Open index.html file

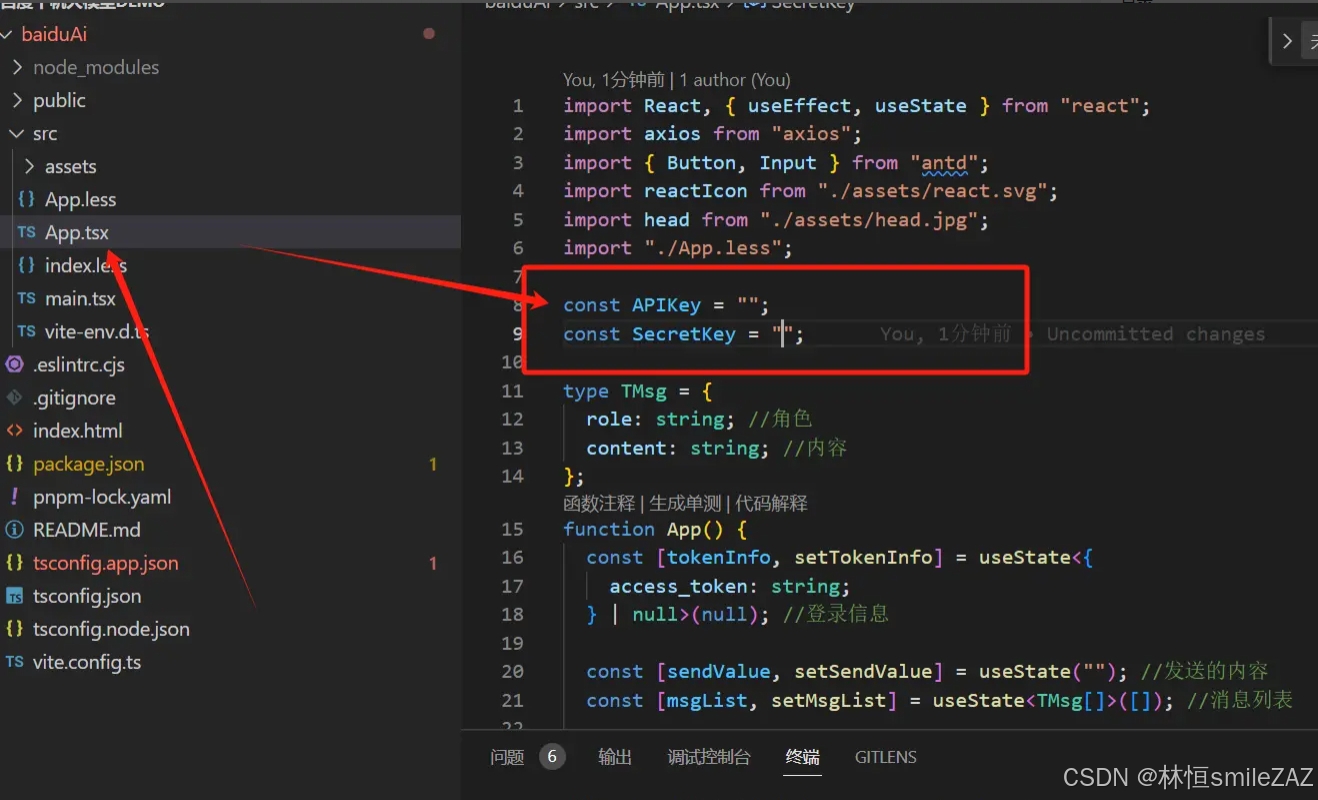click(x=78, y=430)
